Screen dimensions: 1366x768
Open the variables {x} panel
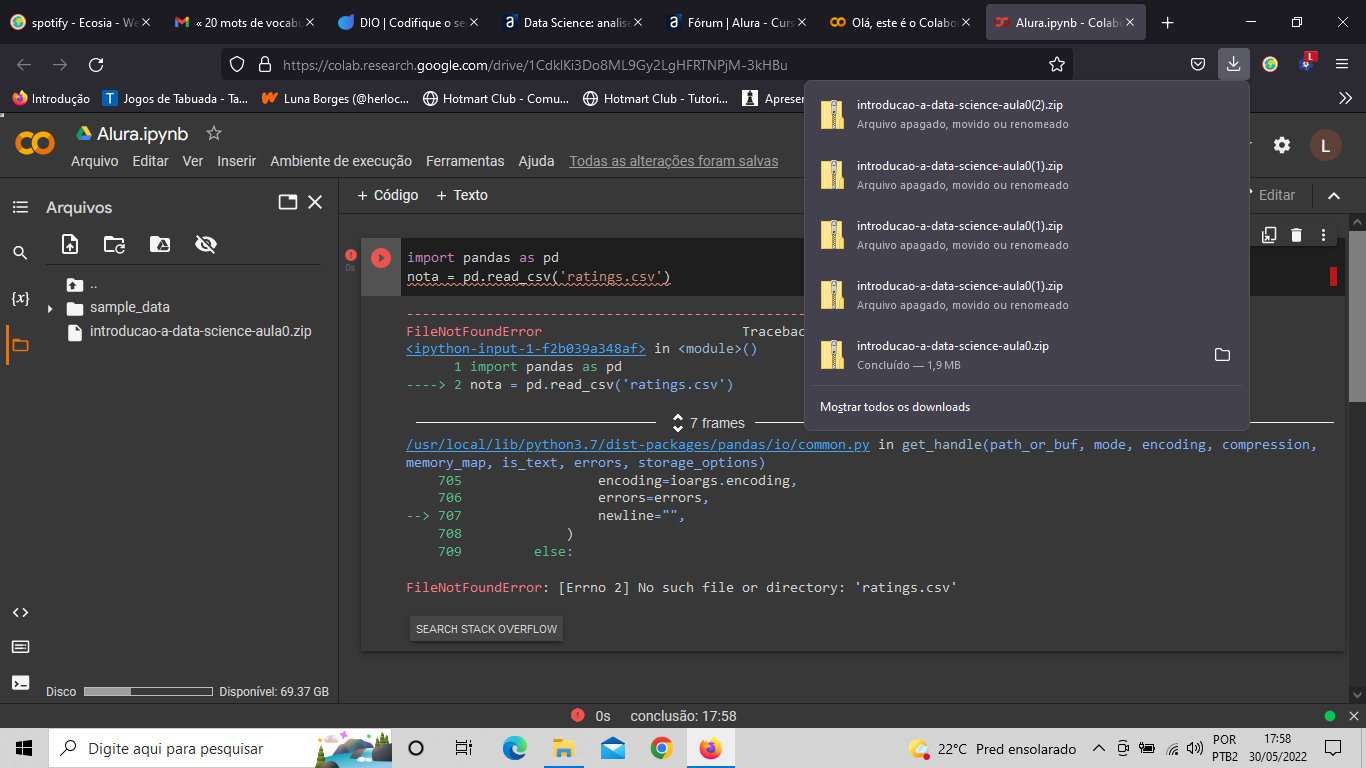(20, 298)
